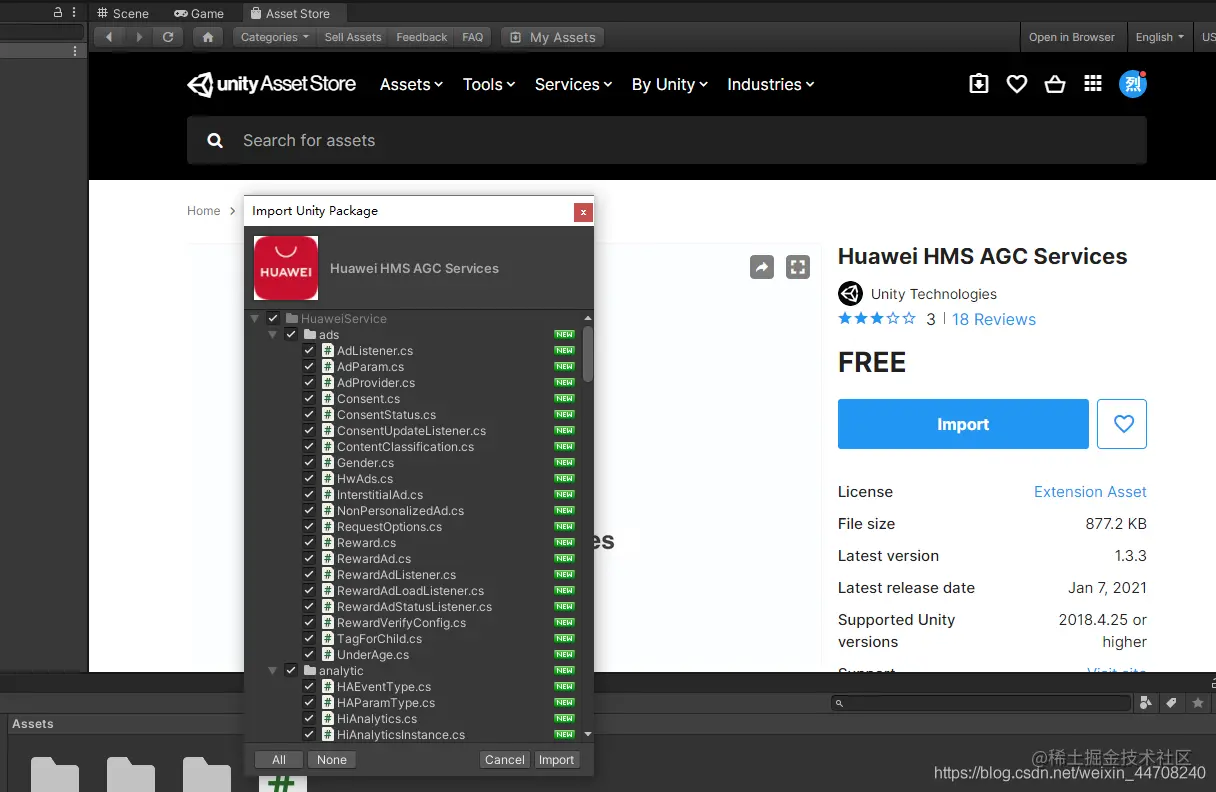Reload the Asset Store page
Viewport: 1216px width, 792px height.
point(168,37)
